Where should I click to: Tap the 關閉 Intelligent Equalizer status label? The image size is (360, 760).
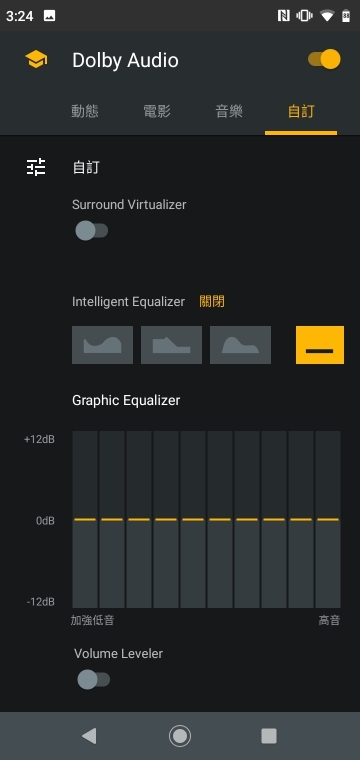click(x=212, y=302)
